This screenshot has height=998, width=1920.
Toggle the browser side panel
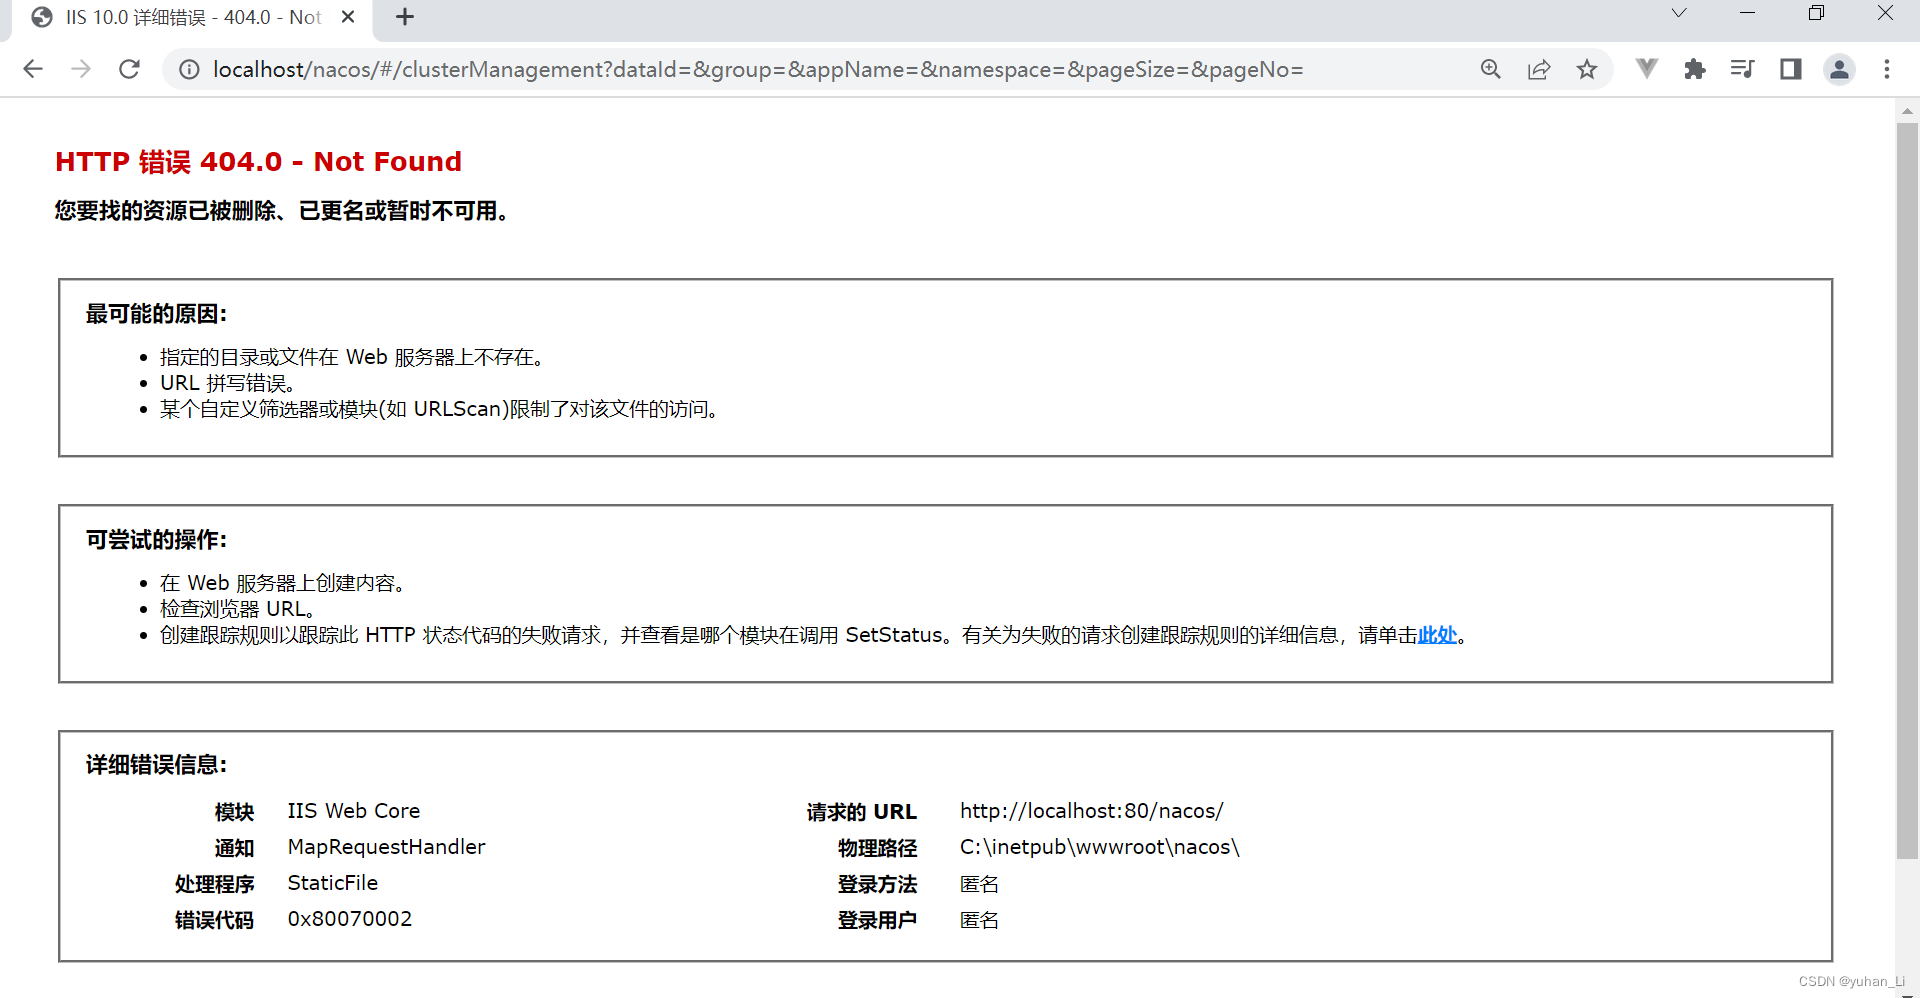click(1791, 69)
